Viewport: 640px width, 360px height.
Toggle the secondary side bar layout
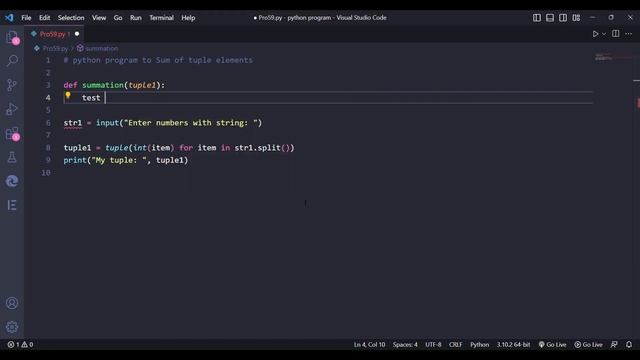tap(563, 18)
